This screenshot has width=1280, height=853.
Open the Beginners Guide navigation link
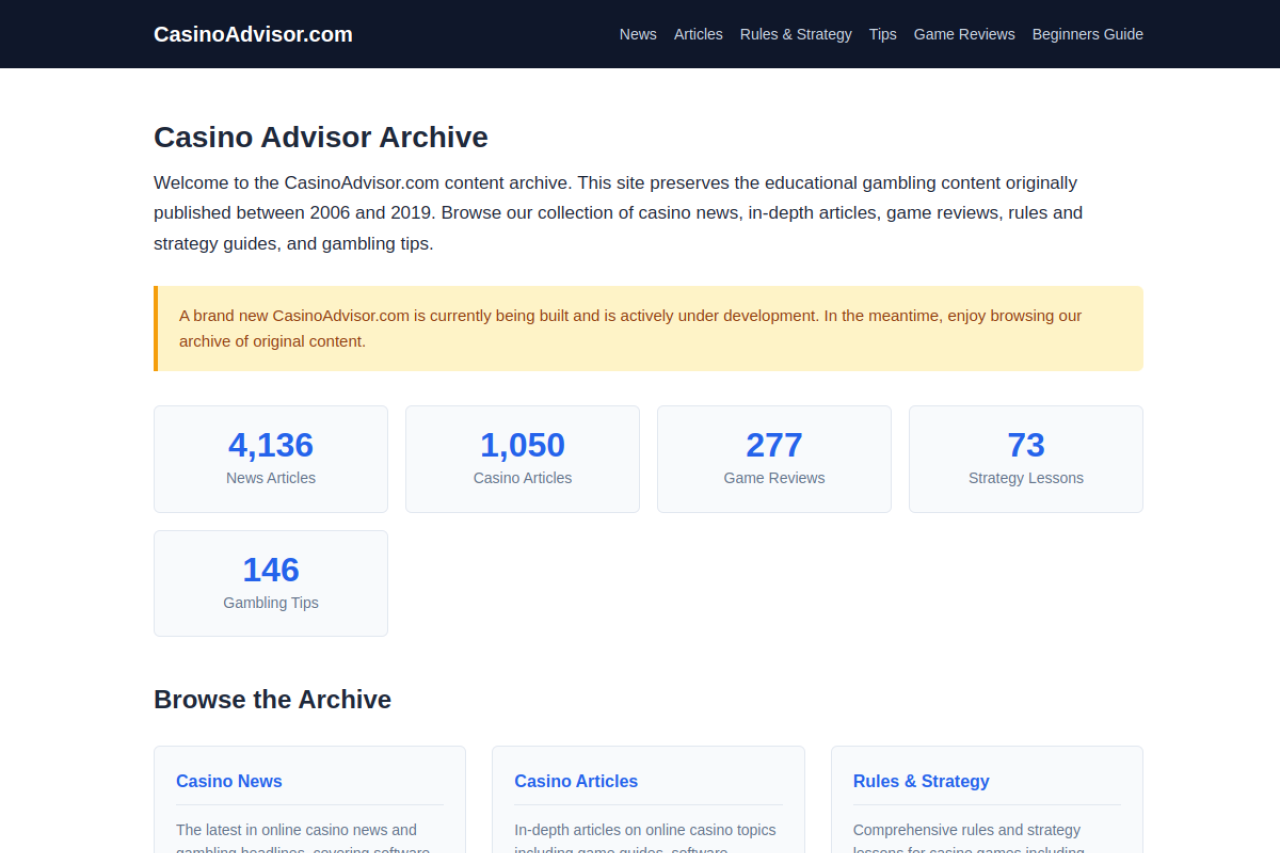coord(1087,34)
